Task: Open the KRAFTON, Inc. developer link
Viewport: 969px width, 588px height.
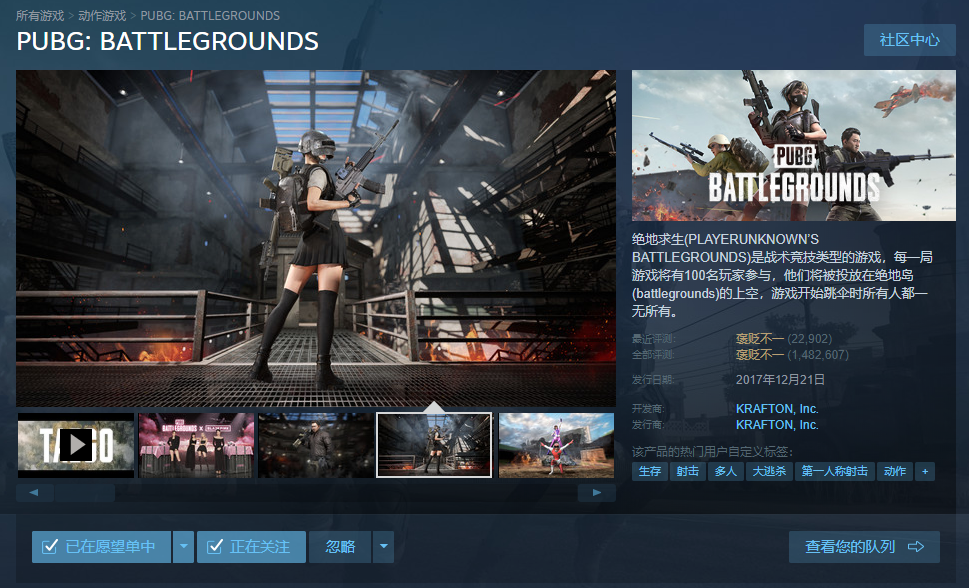Action: coord(777,409)
